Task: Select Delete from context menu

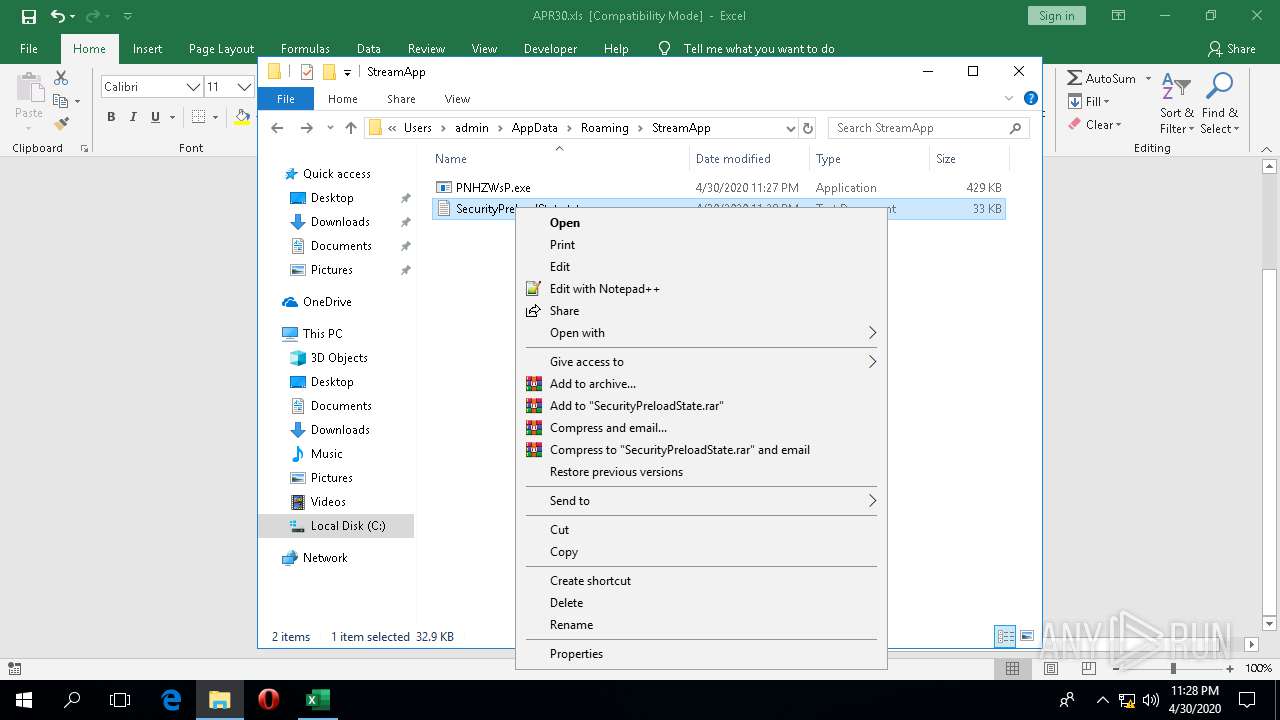Action: 566,603
